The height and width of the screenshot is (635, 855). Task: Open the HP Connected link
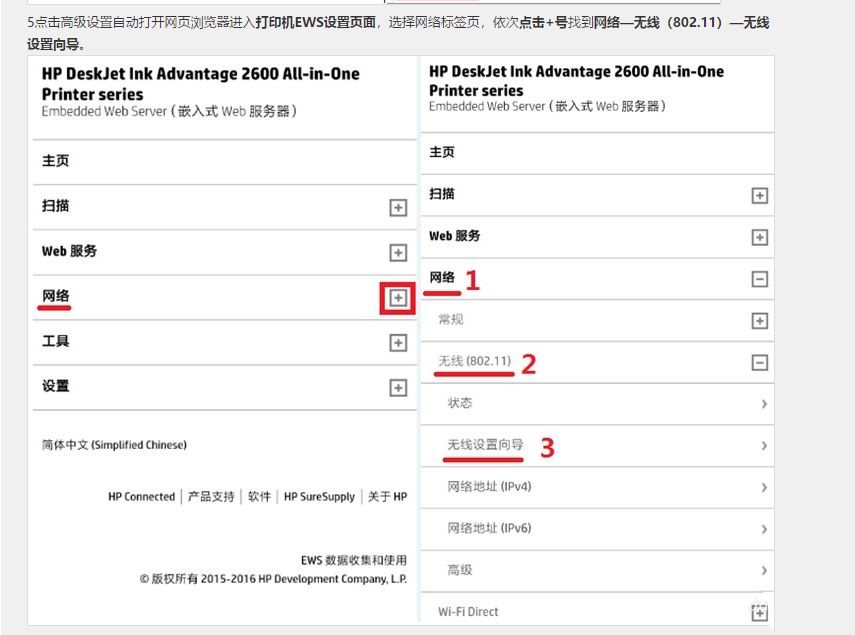tap(142, 497)
